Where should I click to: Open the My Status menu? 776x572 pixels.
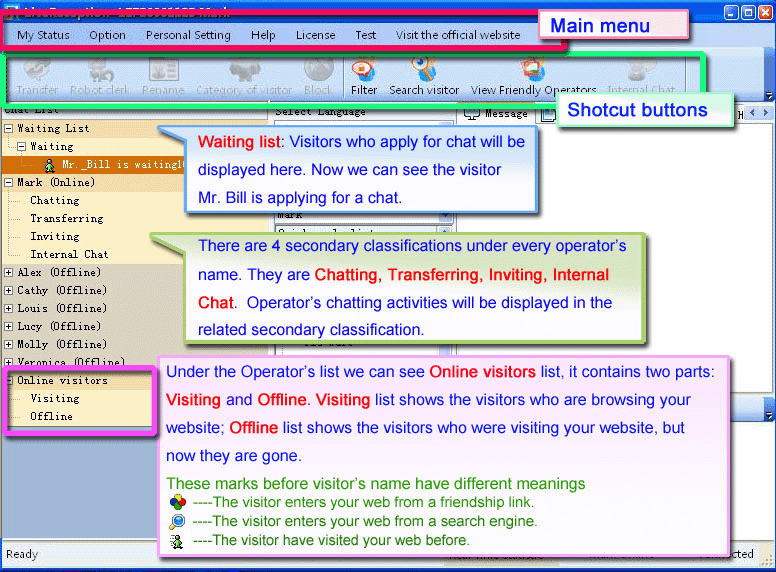(x=43, y=35)
